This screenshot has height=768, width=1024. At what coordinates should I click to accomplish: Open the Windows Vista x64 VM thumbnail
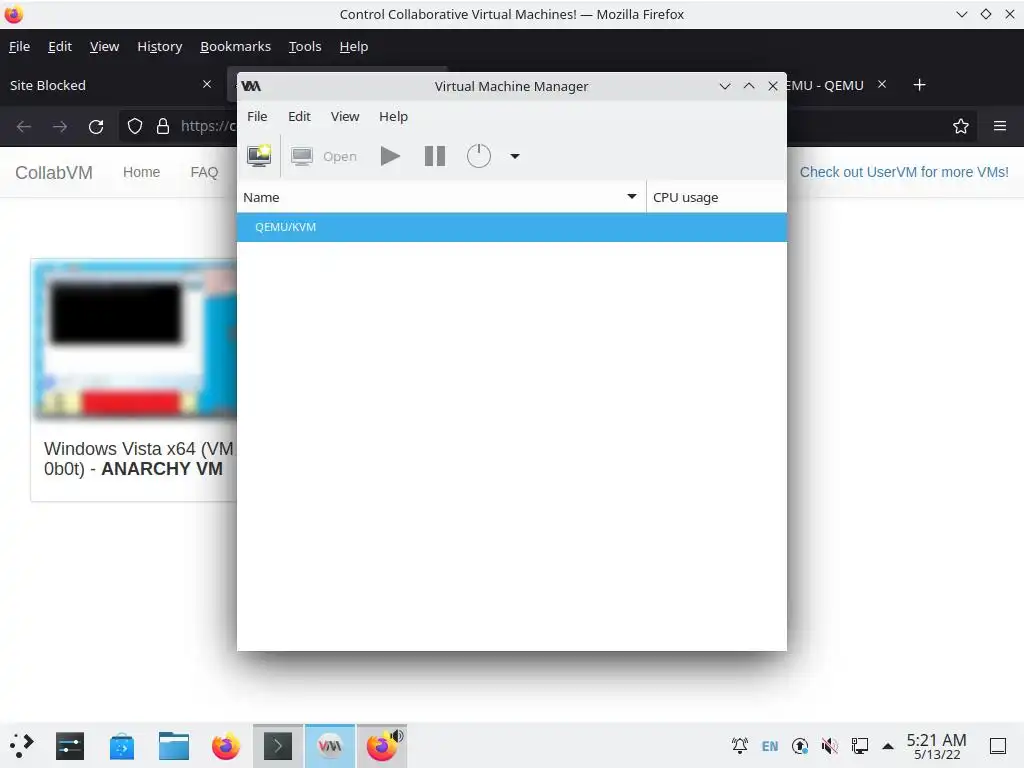[x=135, y=340]
